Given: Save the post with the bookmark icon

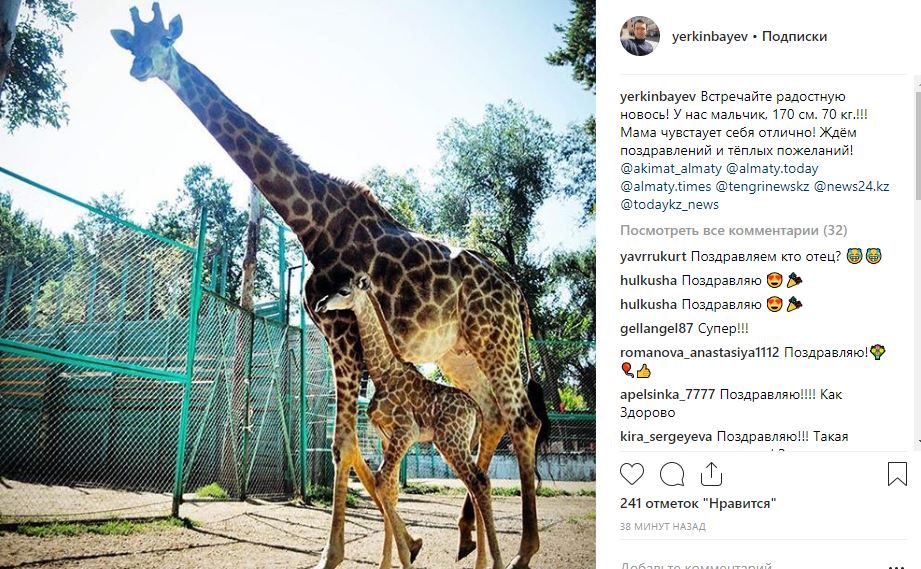Looking at the screenshot, I should (897, 474).
